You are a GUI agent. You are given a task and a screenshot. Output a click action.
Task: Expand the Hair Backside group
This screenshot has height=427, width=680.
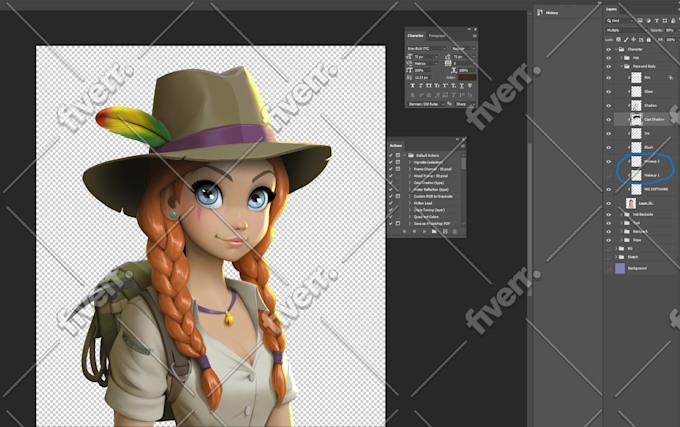coord(621,214)
